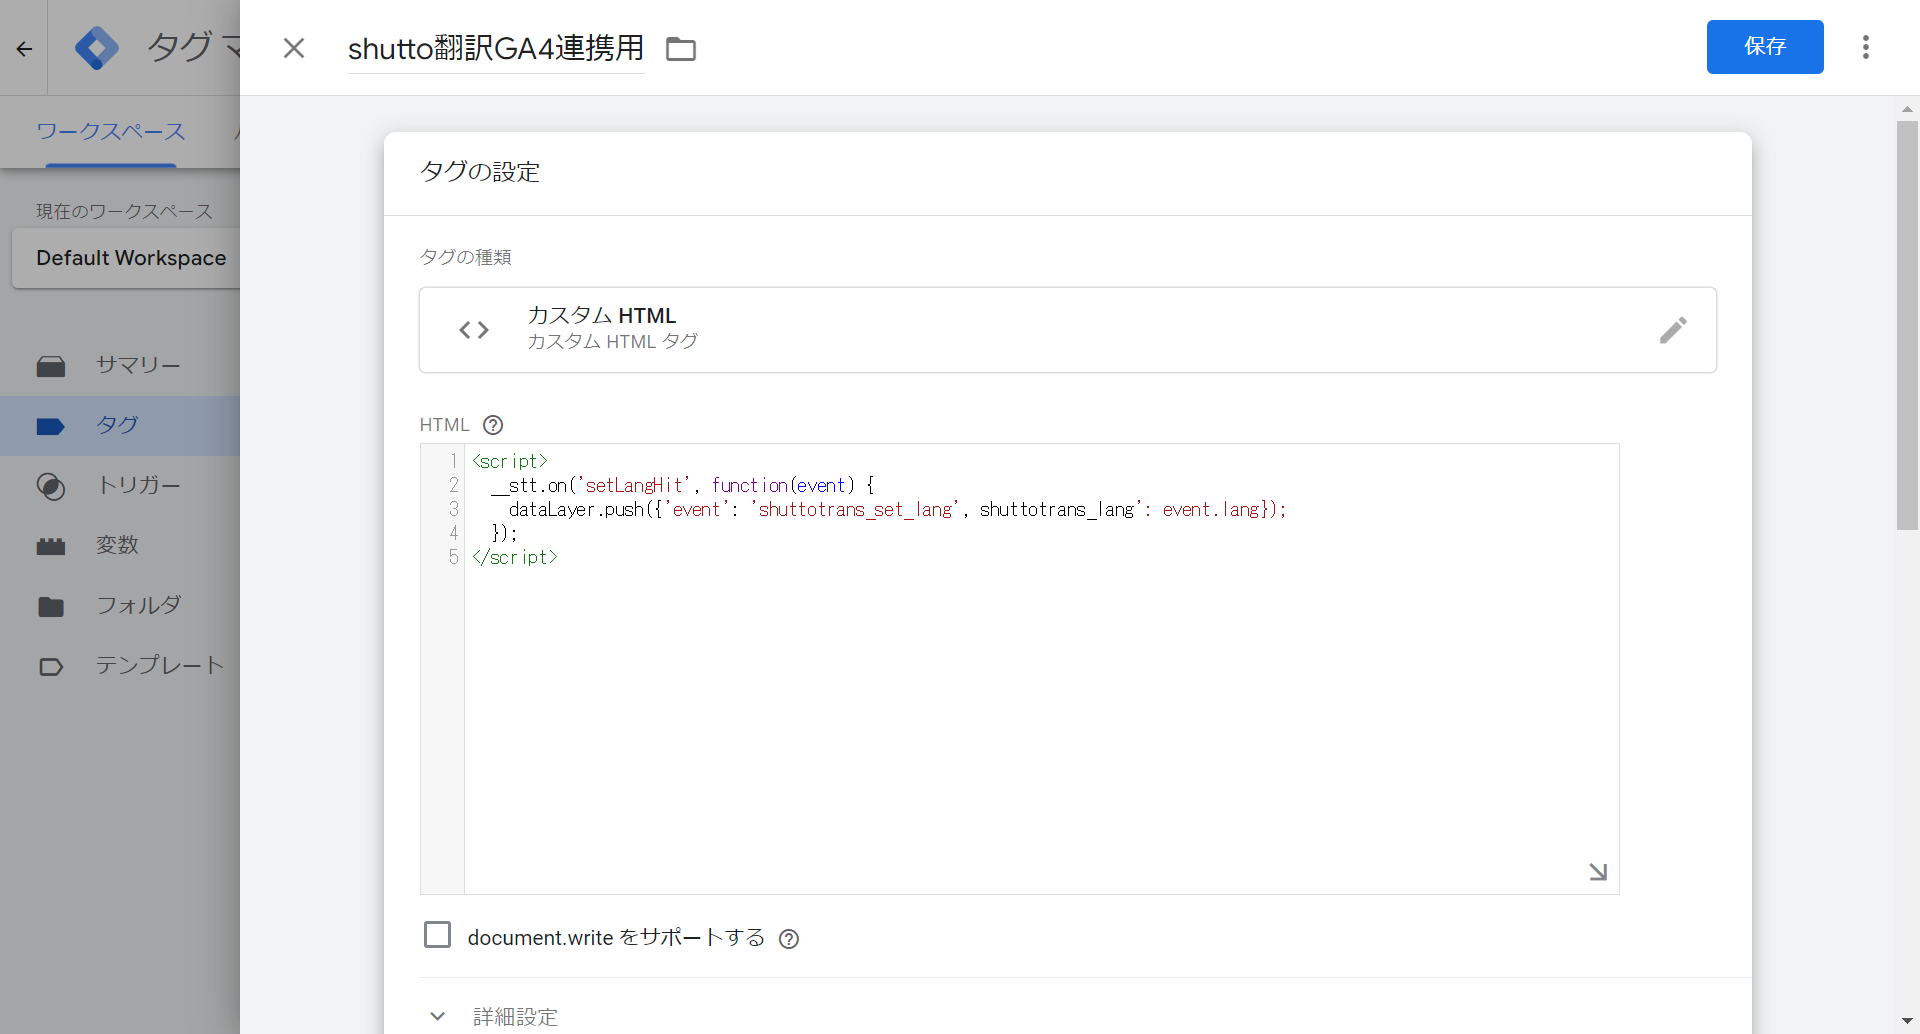
Task: Click the pencil icon to edit tag type
Action: [1673, 330]
